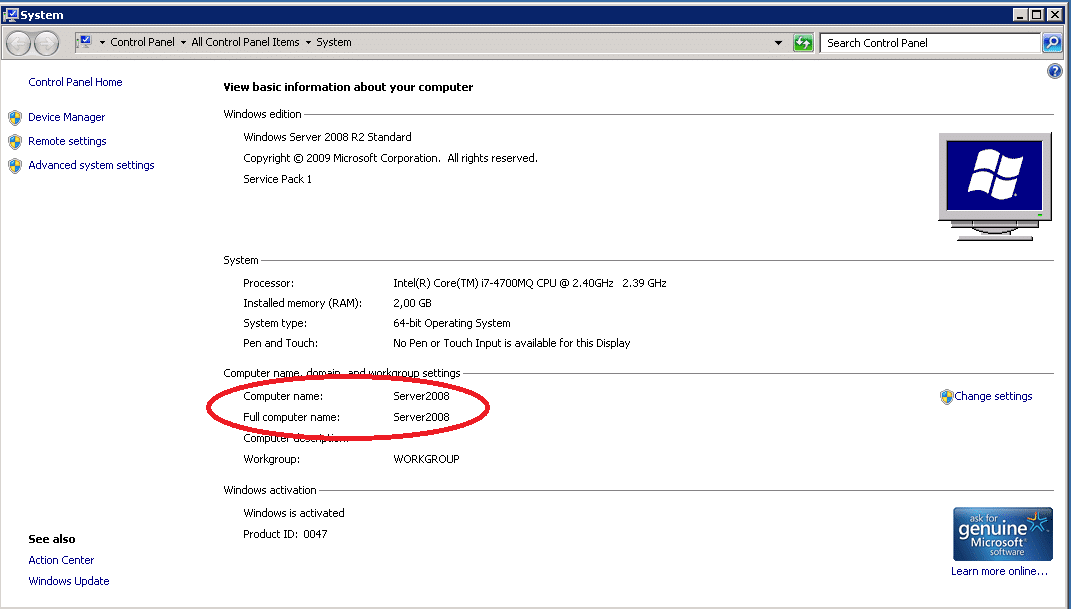Click the System window title bar icon
Image resolution: width=1071 pixels, height=609 pixels.
click(11, 14)
